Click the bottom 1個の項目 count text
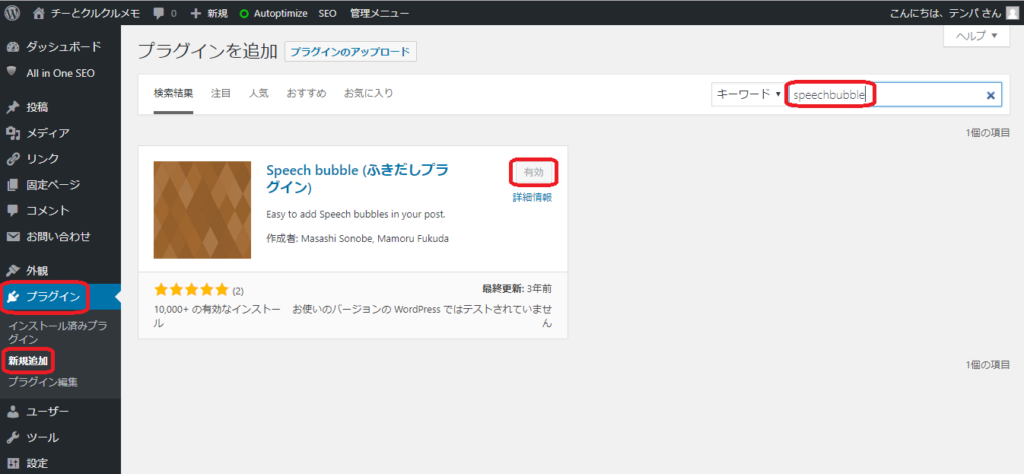This screenshot has width=1024, height=474. click(987, 364)
